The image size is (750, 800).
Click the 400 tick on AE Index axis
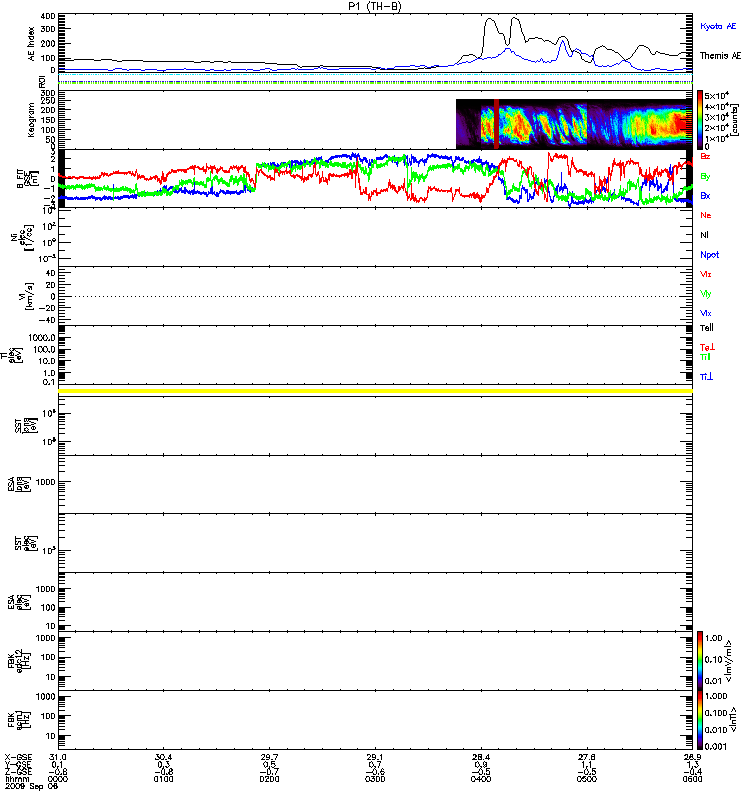pos(48,16)
